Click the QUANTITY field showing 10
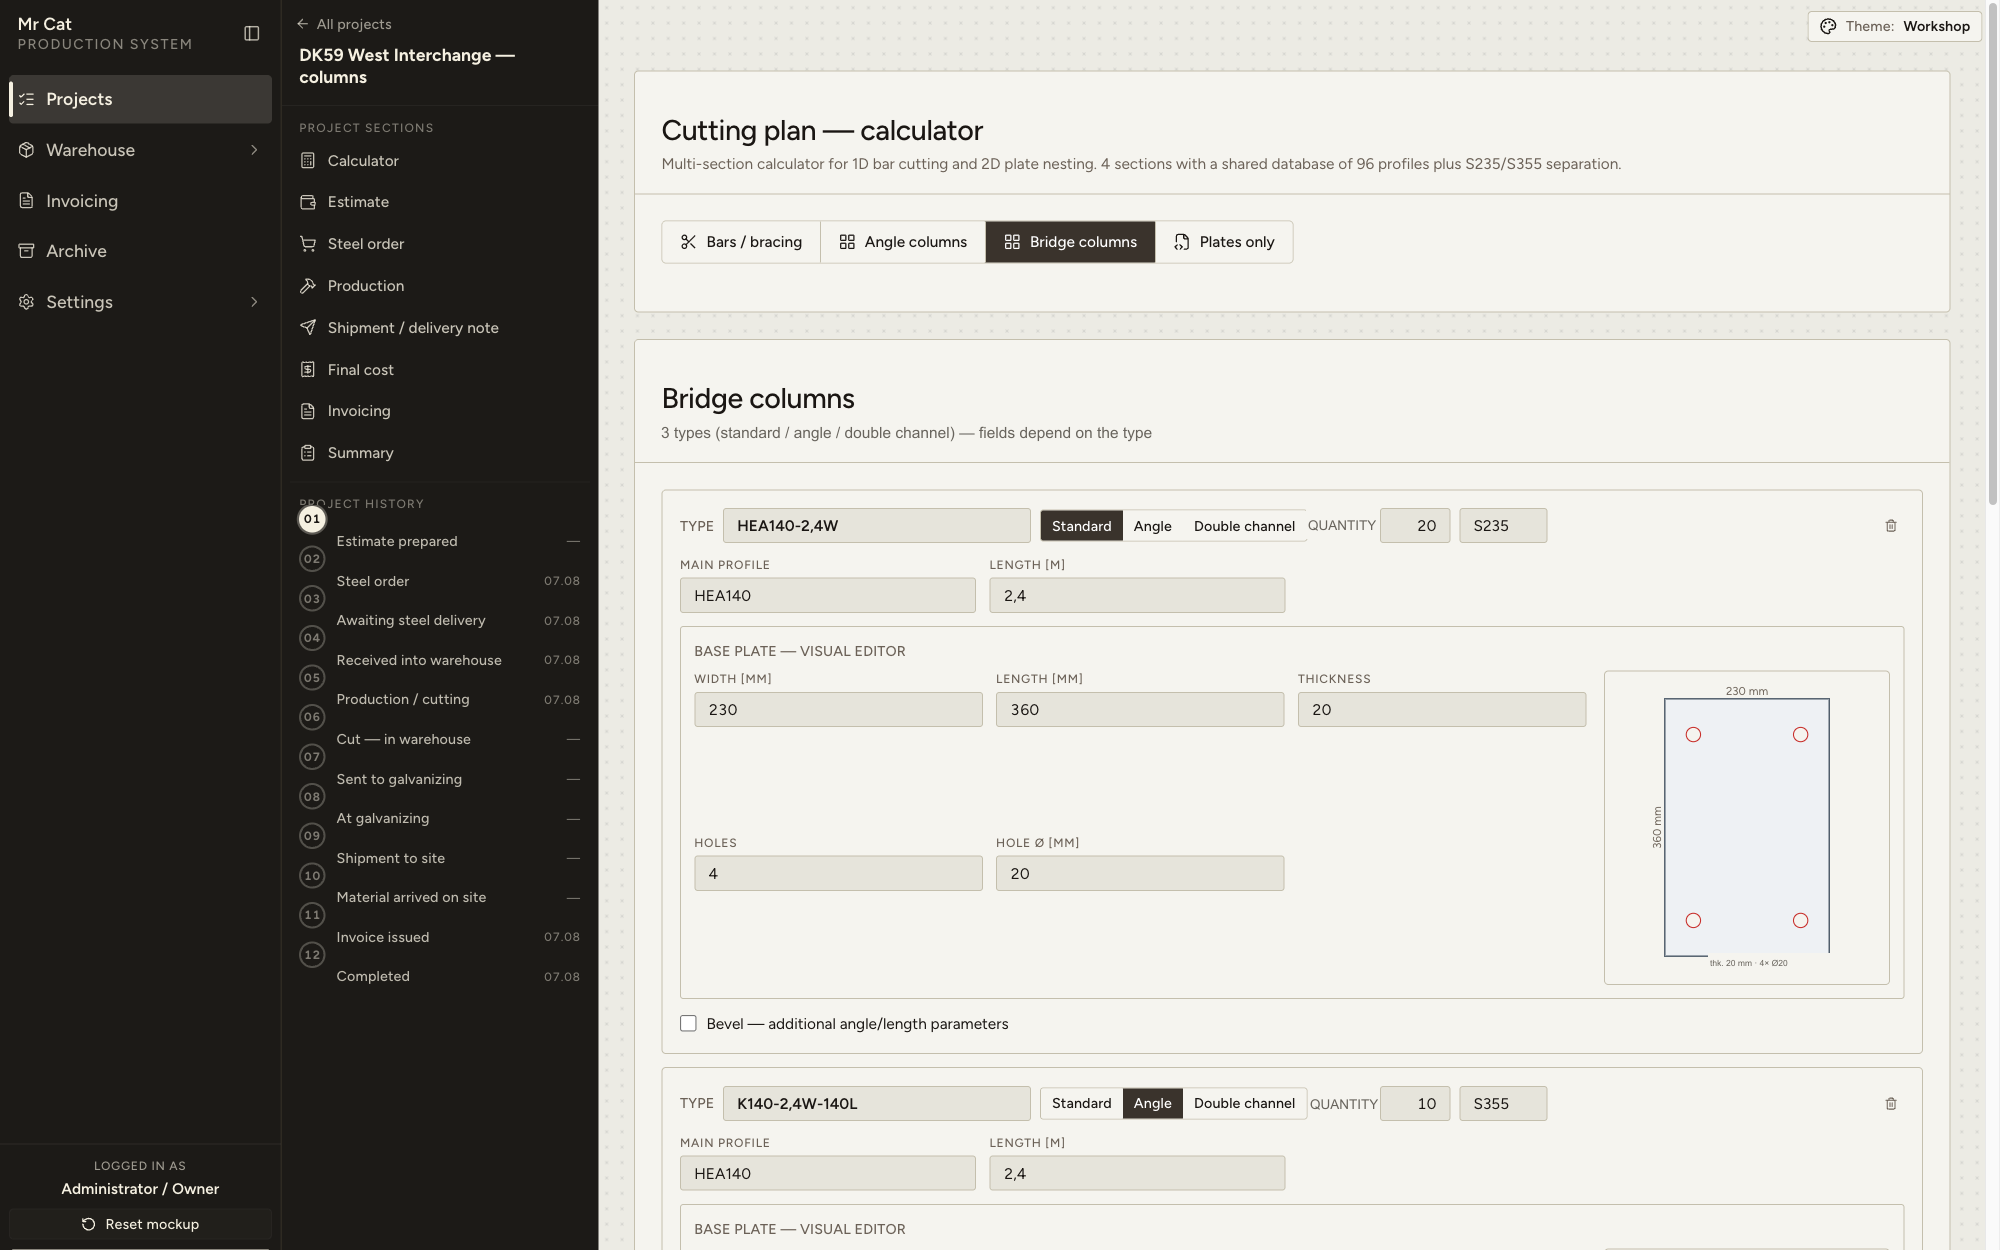 click(1415, 1104)
